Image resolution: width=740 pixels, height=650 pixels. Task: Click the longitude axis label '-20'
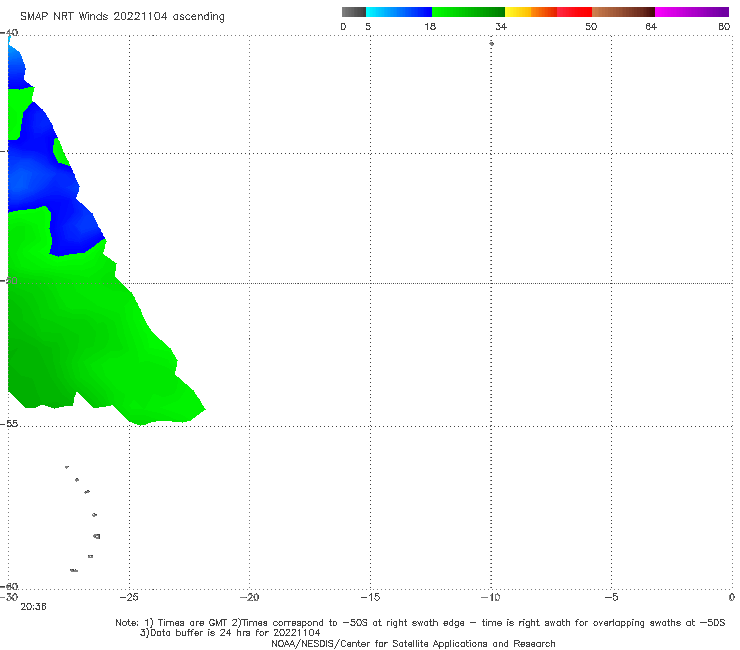pos(250,597)
